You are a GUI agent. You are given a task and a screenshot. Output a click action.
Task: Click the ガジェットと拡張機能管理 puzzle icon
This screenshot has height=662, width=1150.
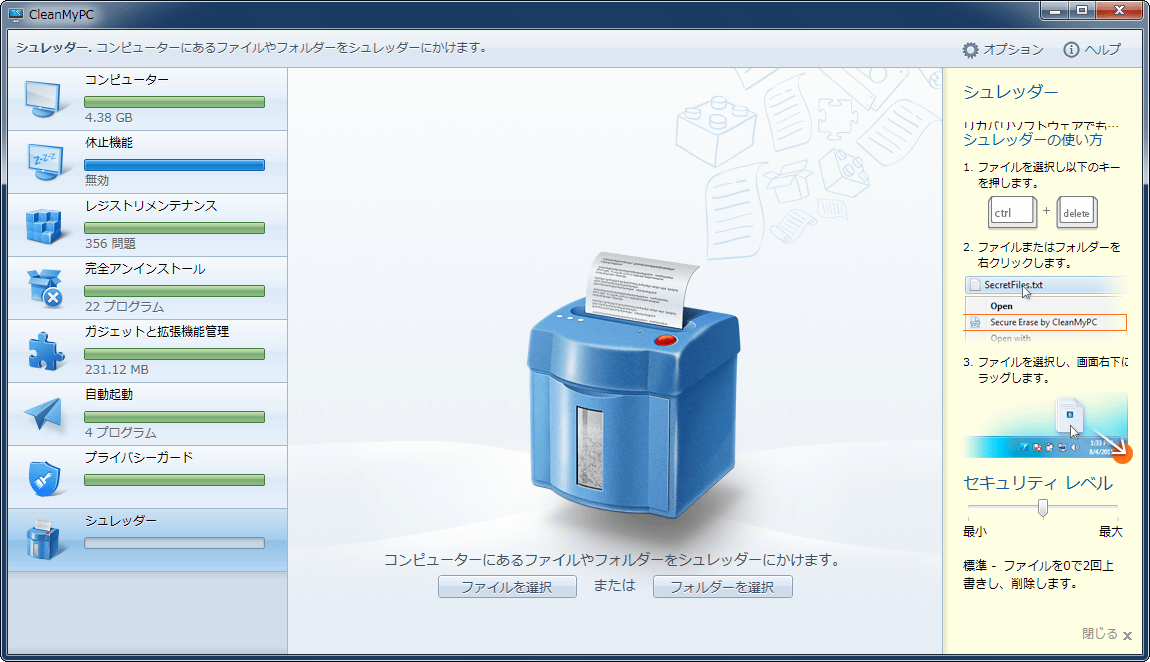coord(44,351)
